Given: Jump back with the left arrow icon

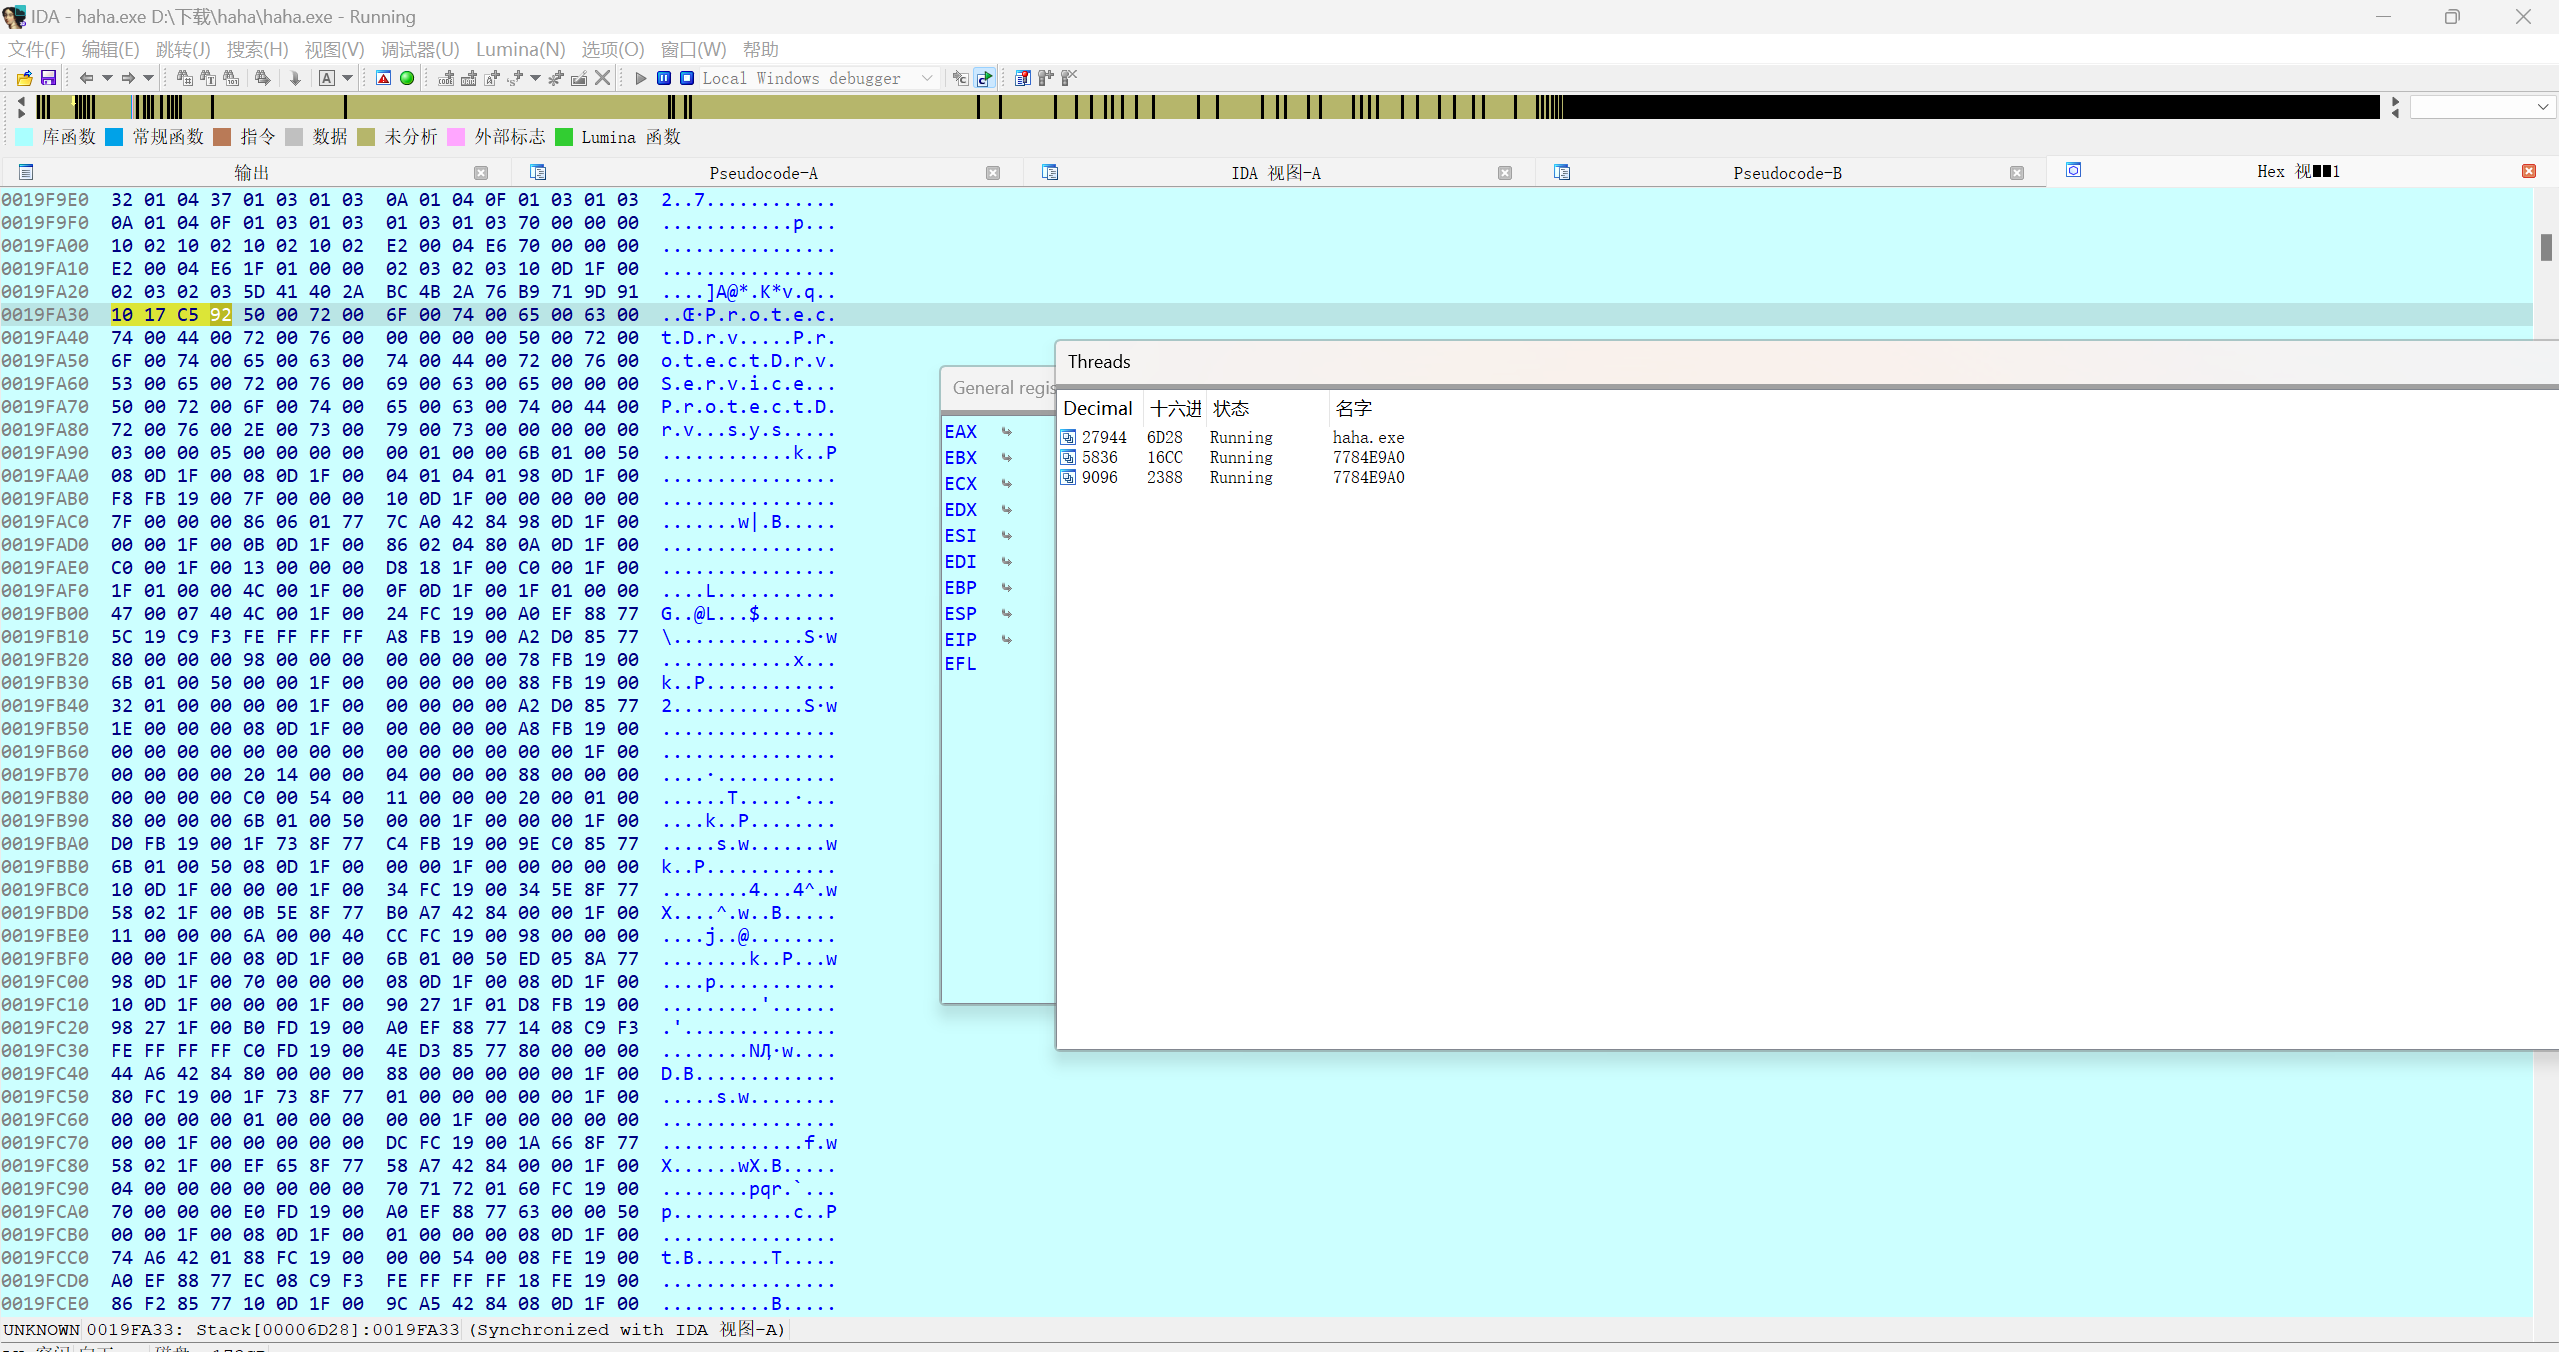Looking at the screenshot, I should click(86, 78).
